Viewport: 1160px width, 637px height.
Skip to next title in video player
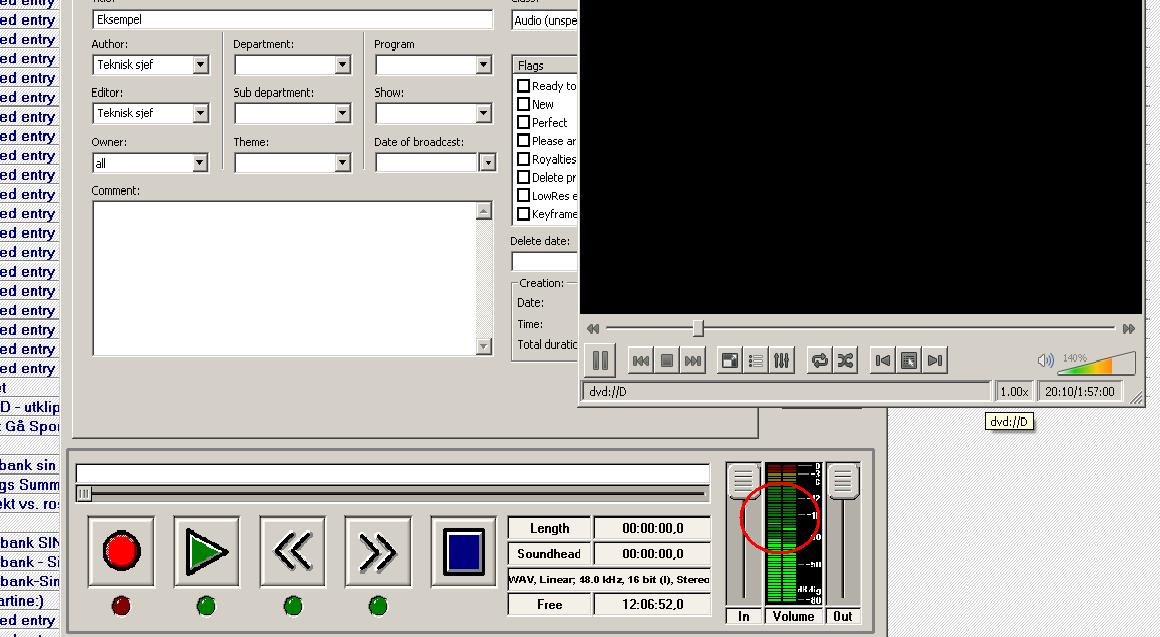[692, 360]
